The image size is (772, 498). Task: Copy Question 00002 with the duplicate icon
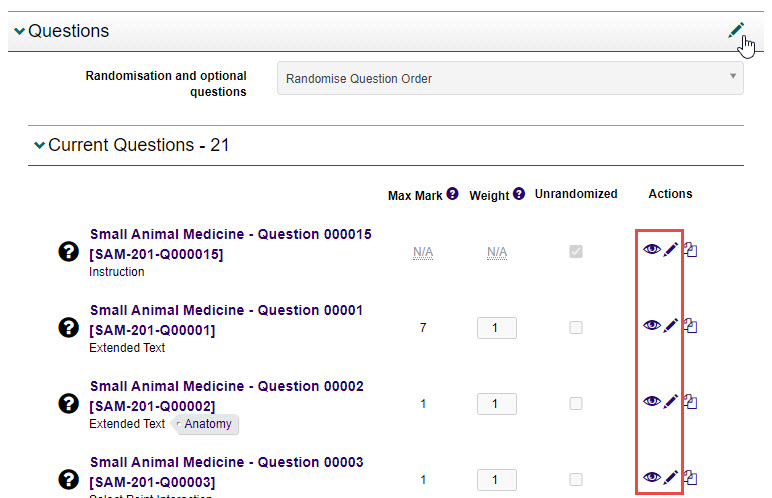click(690, 401)
